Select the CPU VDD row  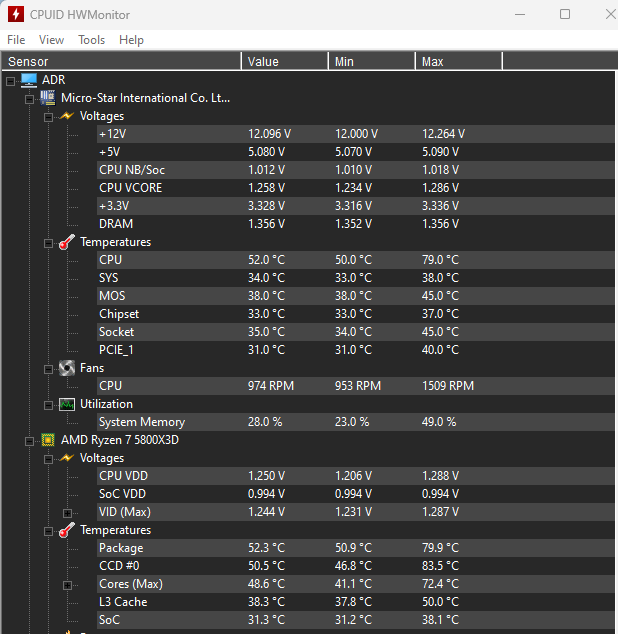point(356,476)
